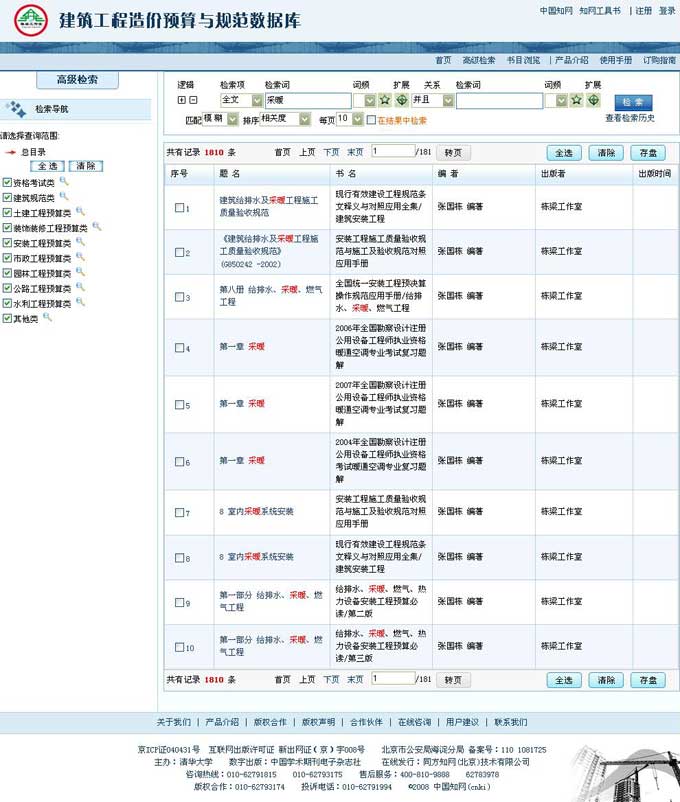This screenshot has width=680, height=802.
Task: Click the add search row plus icon
Action: (181, 100)
